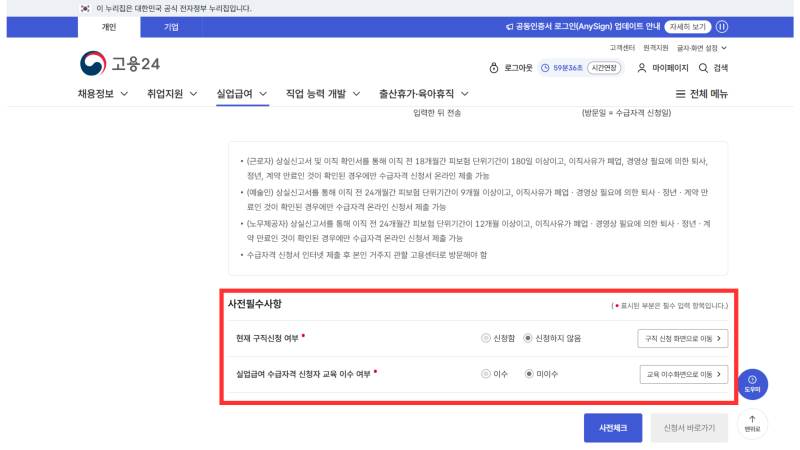
Task: Click the 현재 구직신청 여부 label
Action: 267,338
